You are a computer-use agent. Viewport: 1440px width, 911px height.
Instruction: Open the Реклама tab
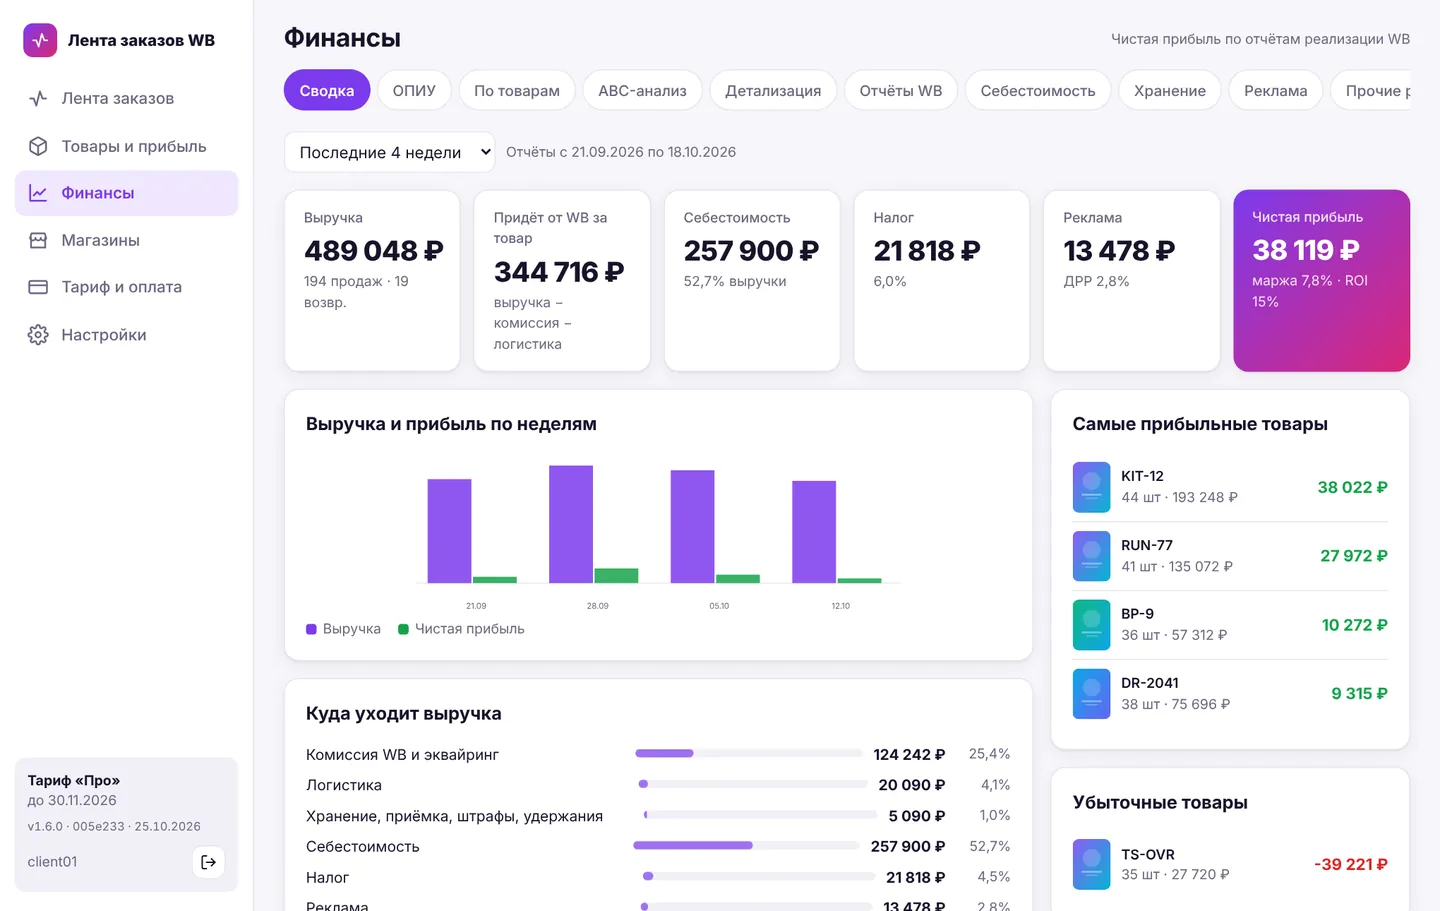[1276, 90]
